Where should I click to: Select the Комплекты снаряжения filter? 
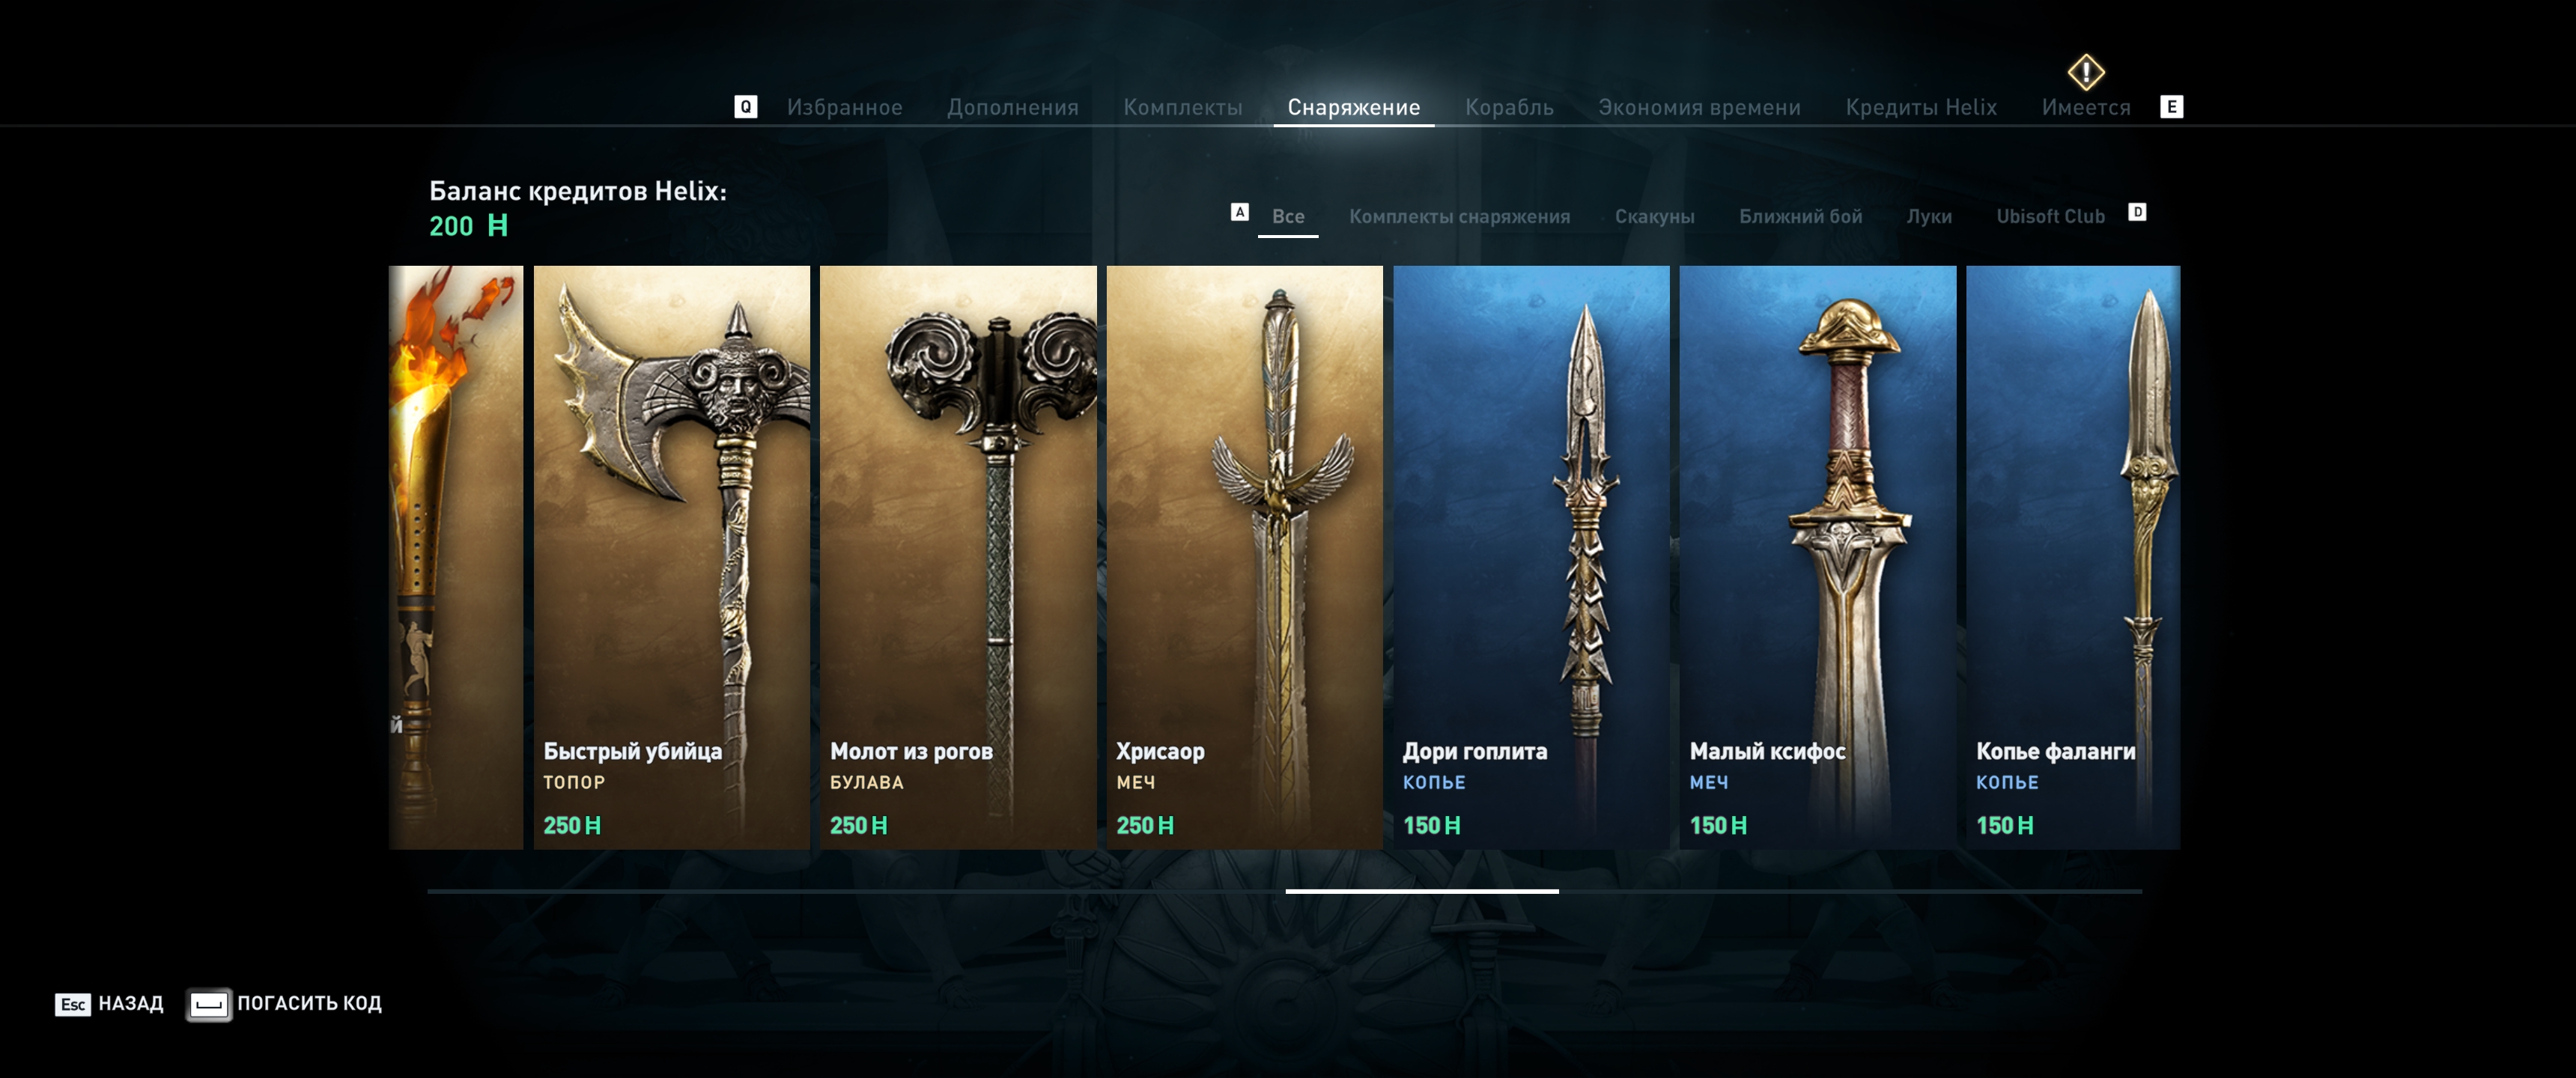(1459, 216)
